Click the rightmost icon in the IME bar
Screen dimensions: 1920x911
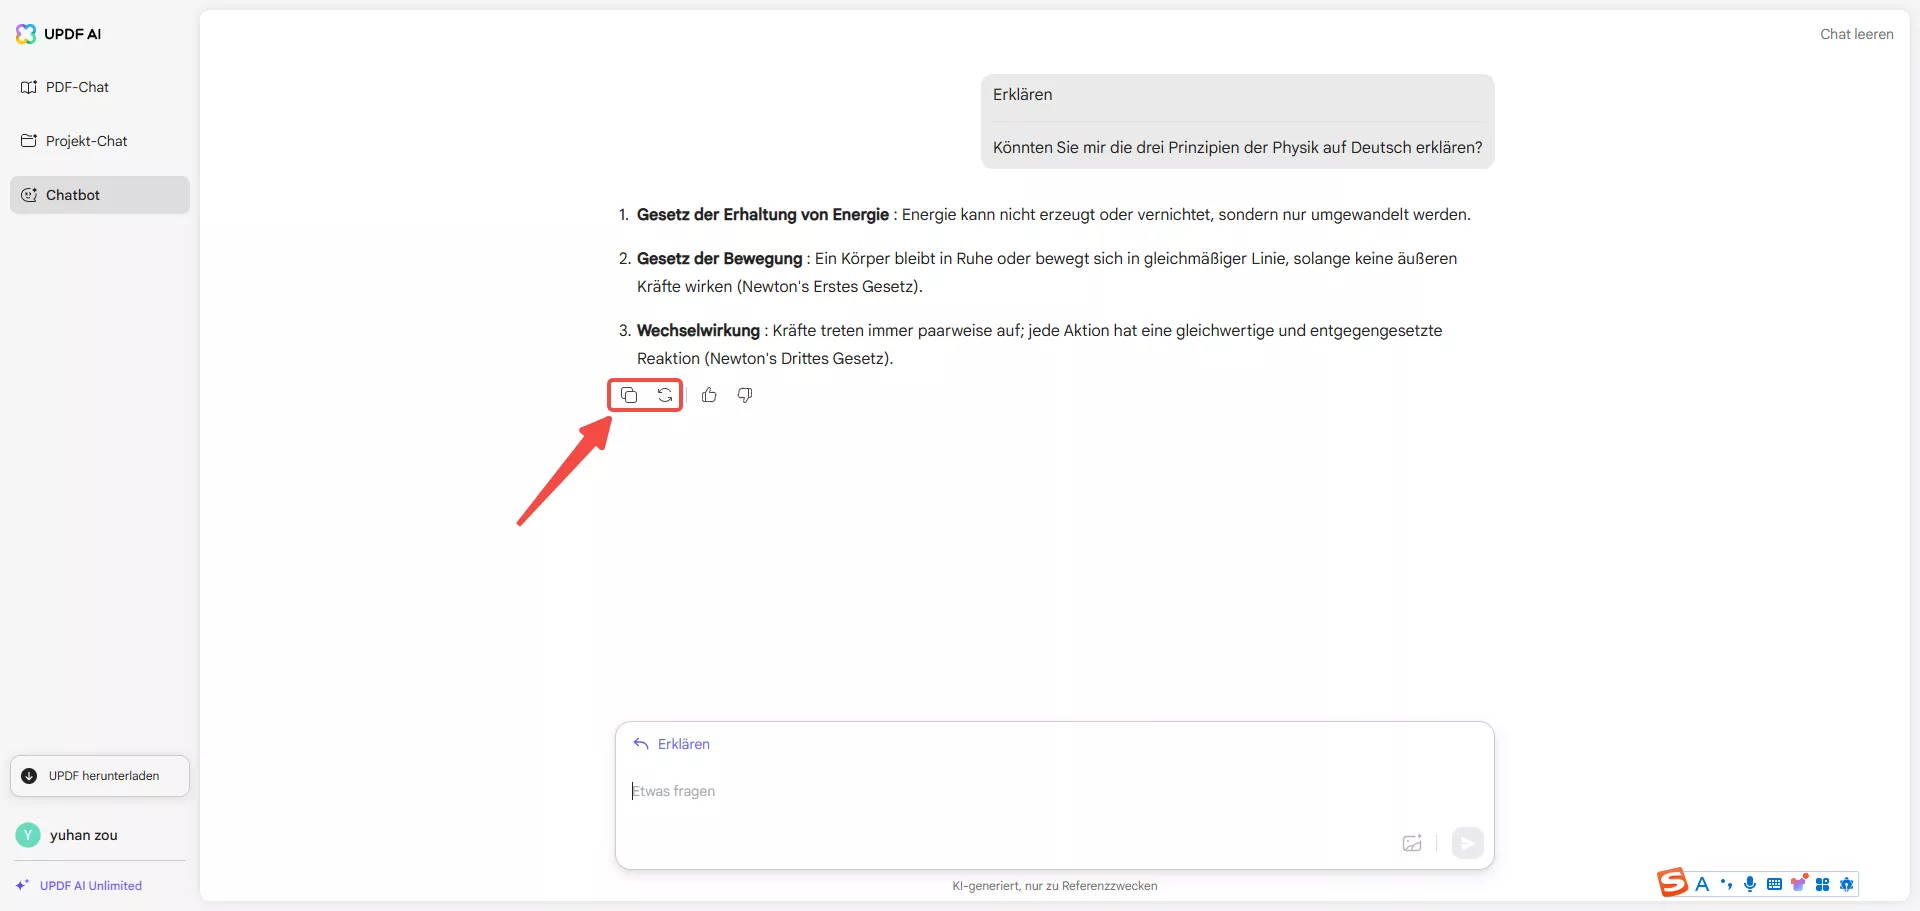(1846, 884)
